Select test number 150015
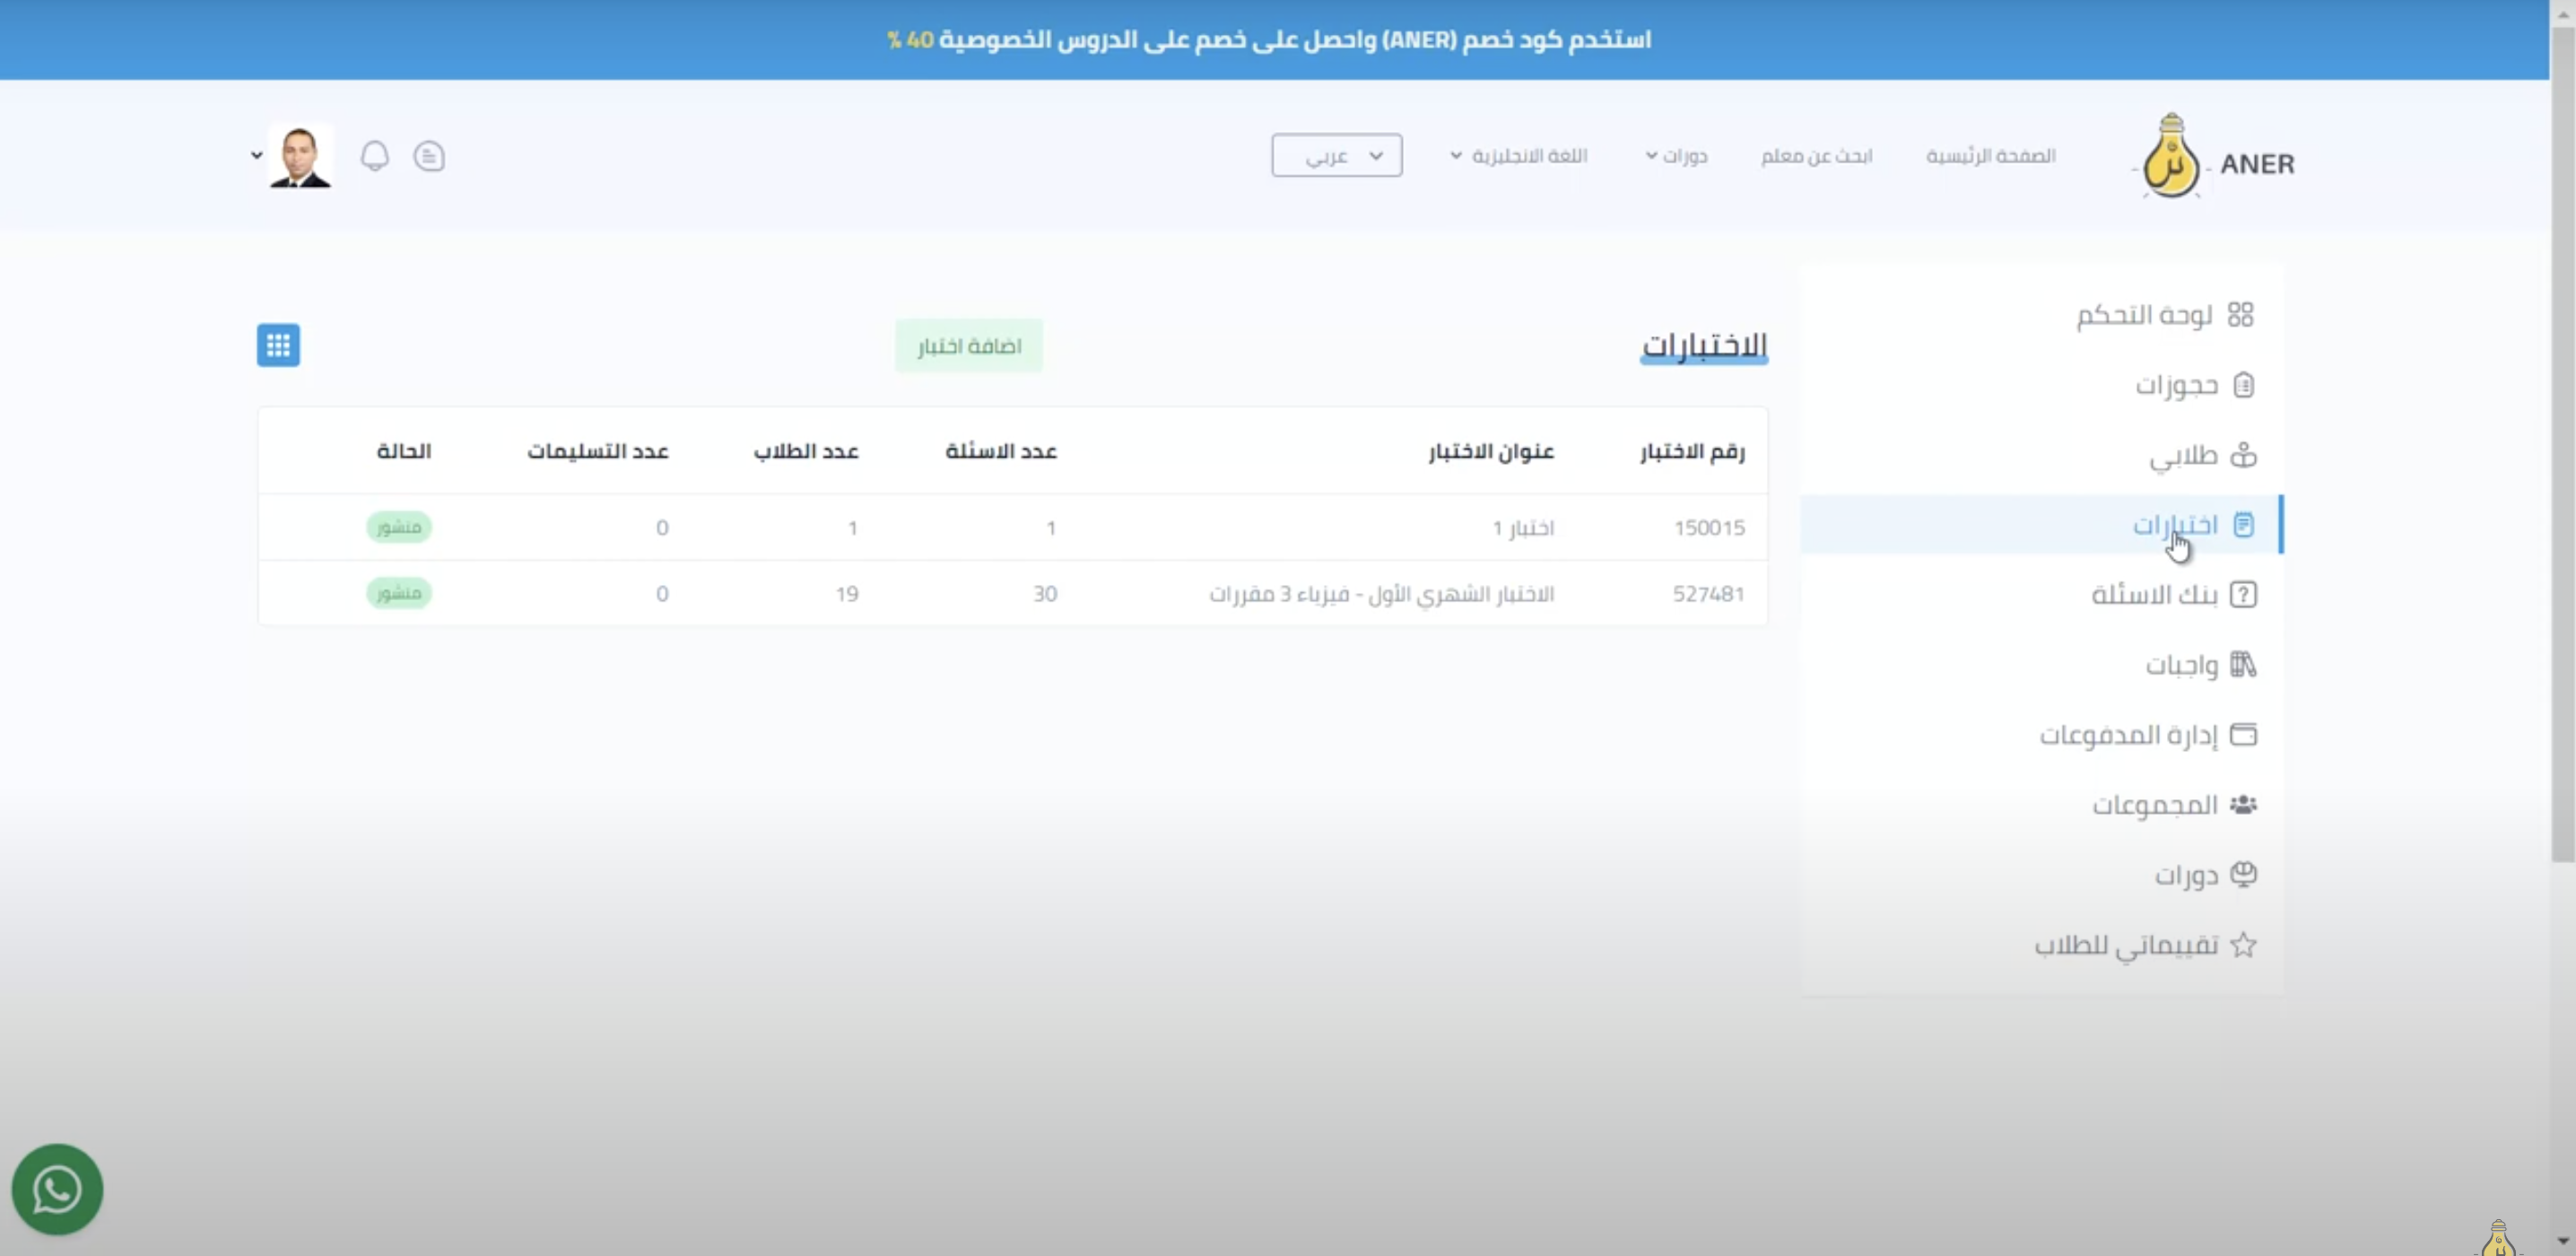 coord(1709,527)
